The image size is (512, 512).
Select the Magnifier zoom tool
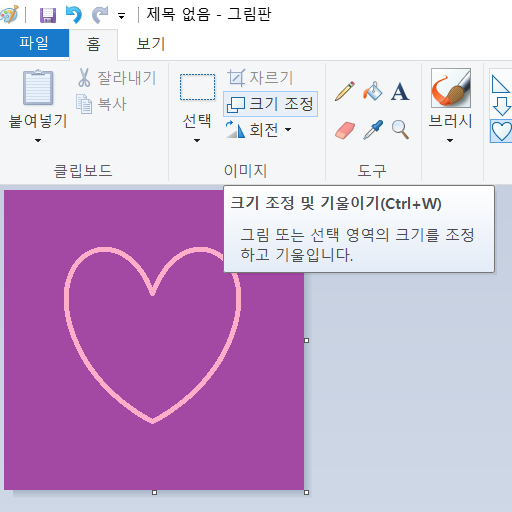(x=400, y=129)
